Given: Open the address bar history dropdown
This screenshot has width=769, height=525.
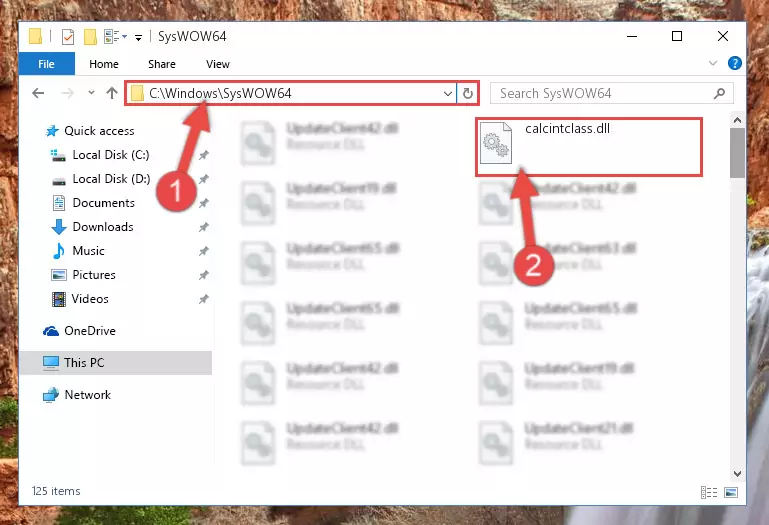Looking at the screenshot, I should pyautogui.click(x=447, y=93).
